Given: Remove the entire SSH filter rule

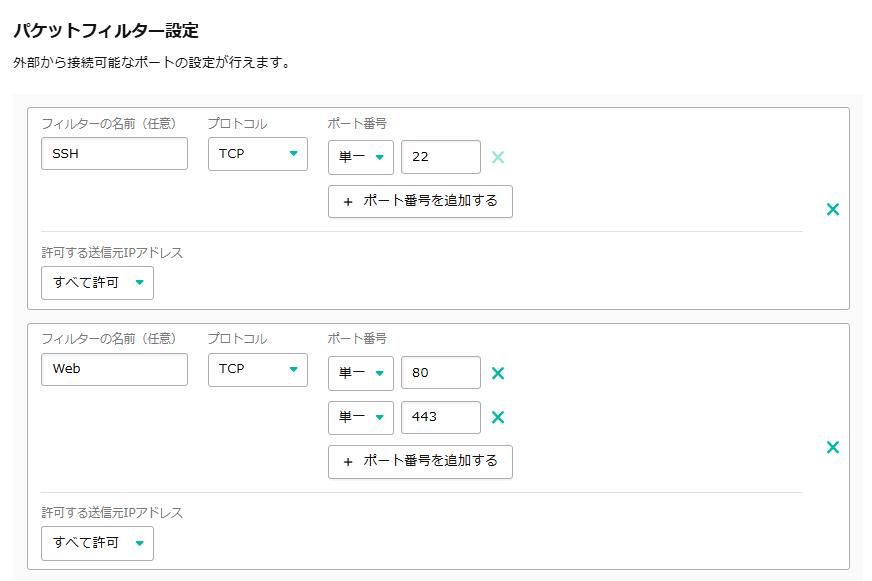Looking at the screenshot, I should 832,210.
